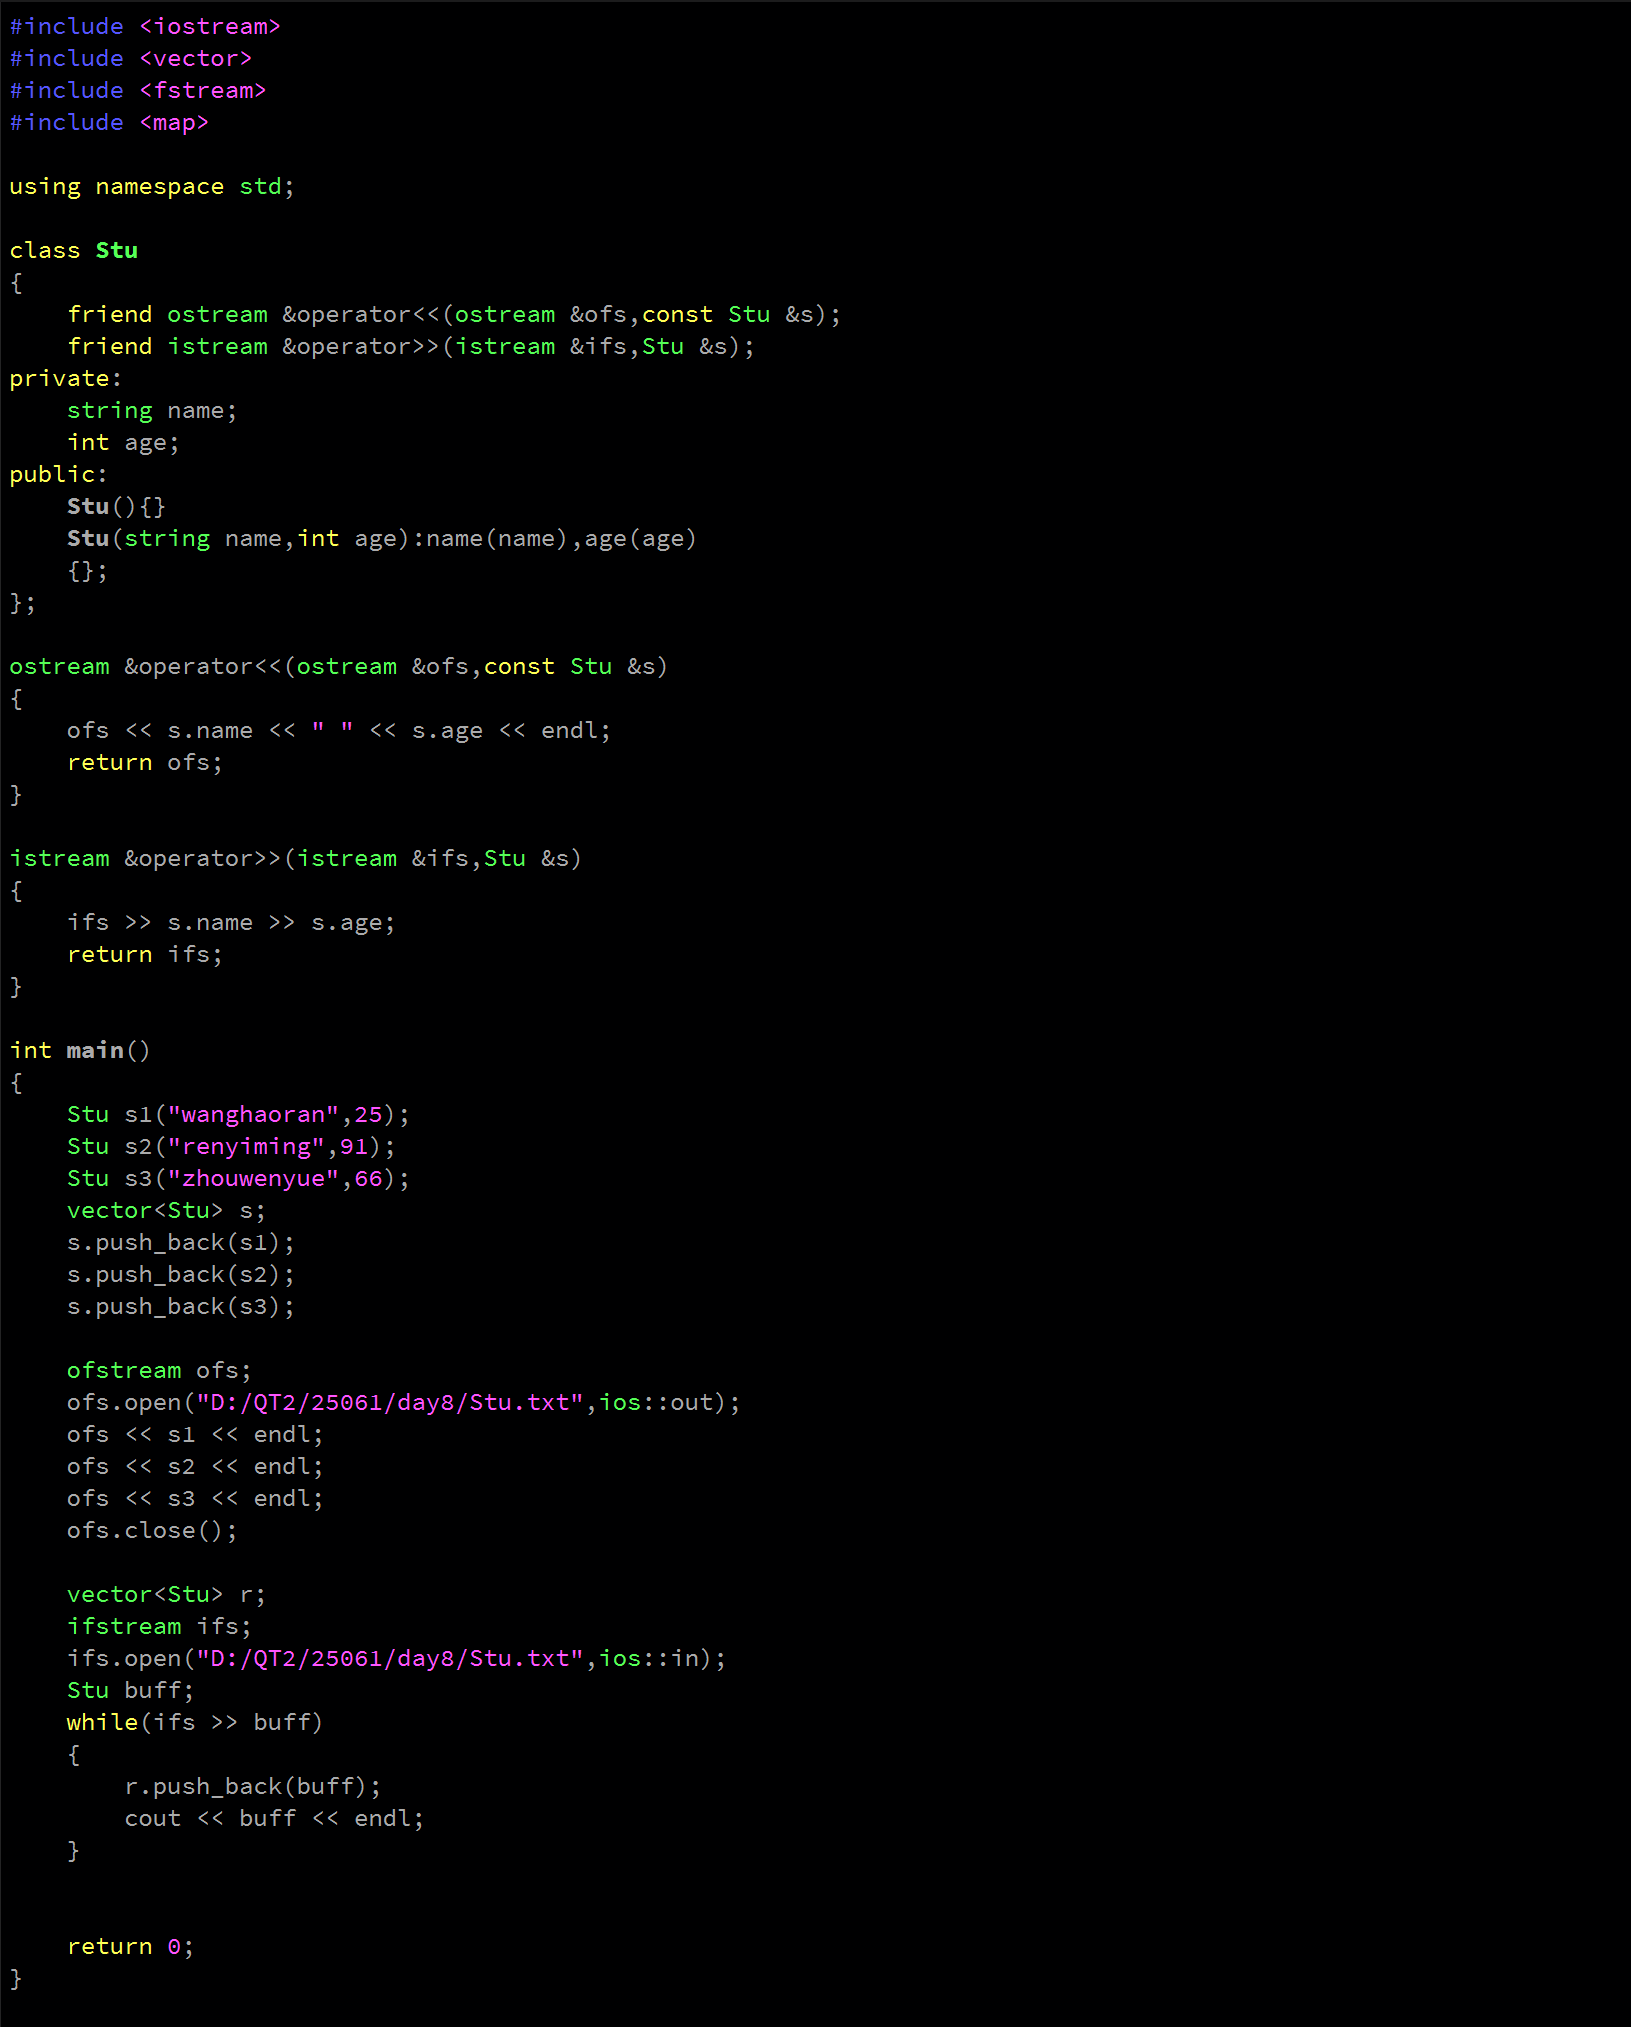This screenshot has width=1631, height=2027.
Task: Click the 'ofs << s3 << endl;' line
Action: click(x=195, y=1499)
